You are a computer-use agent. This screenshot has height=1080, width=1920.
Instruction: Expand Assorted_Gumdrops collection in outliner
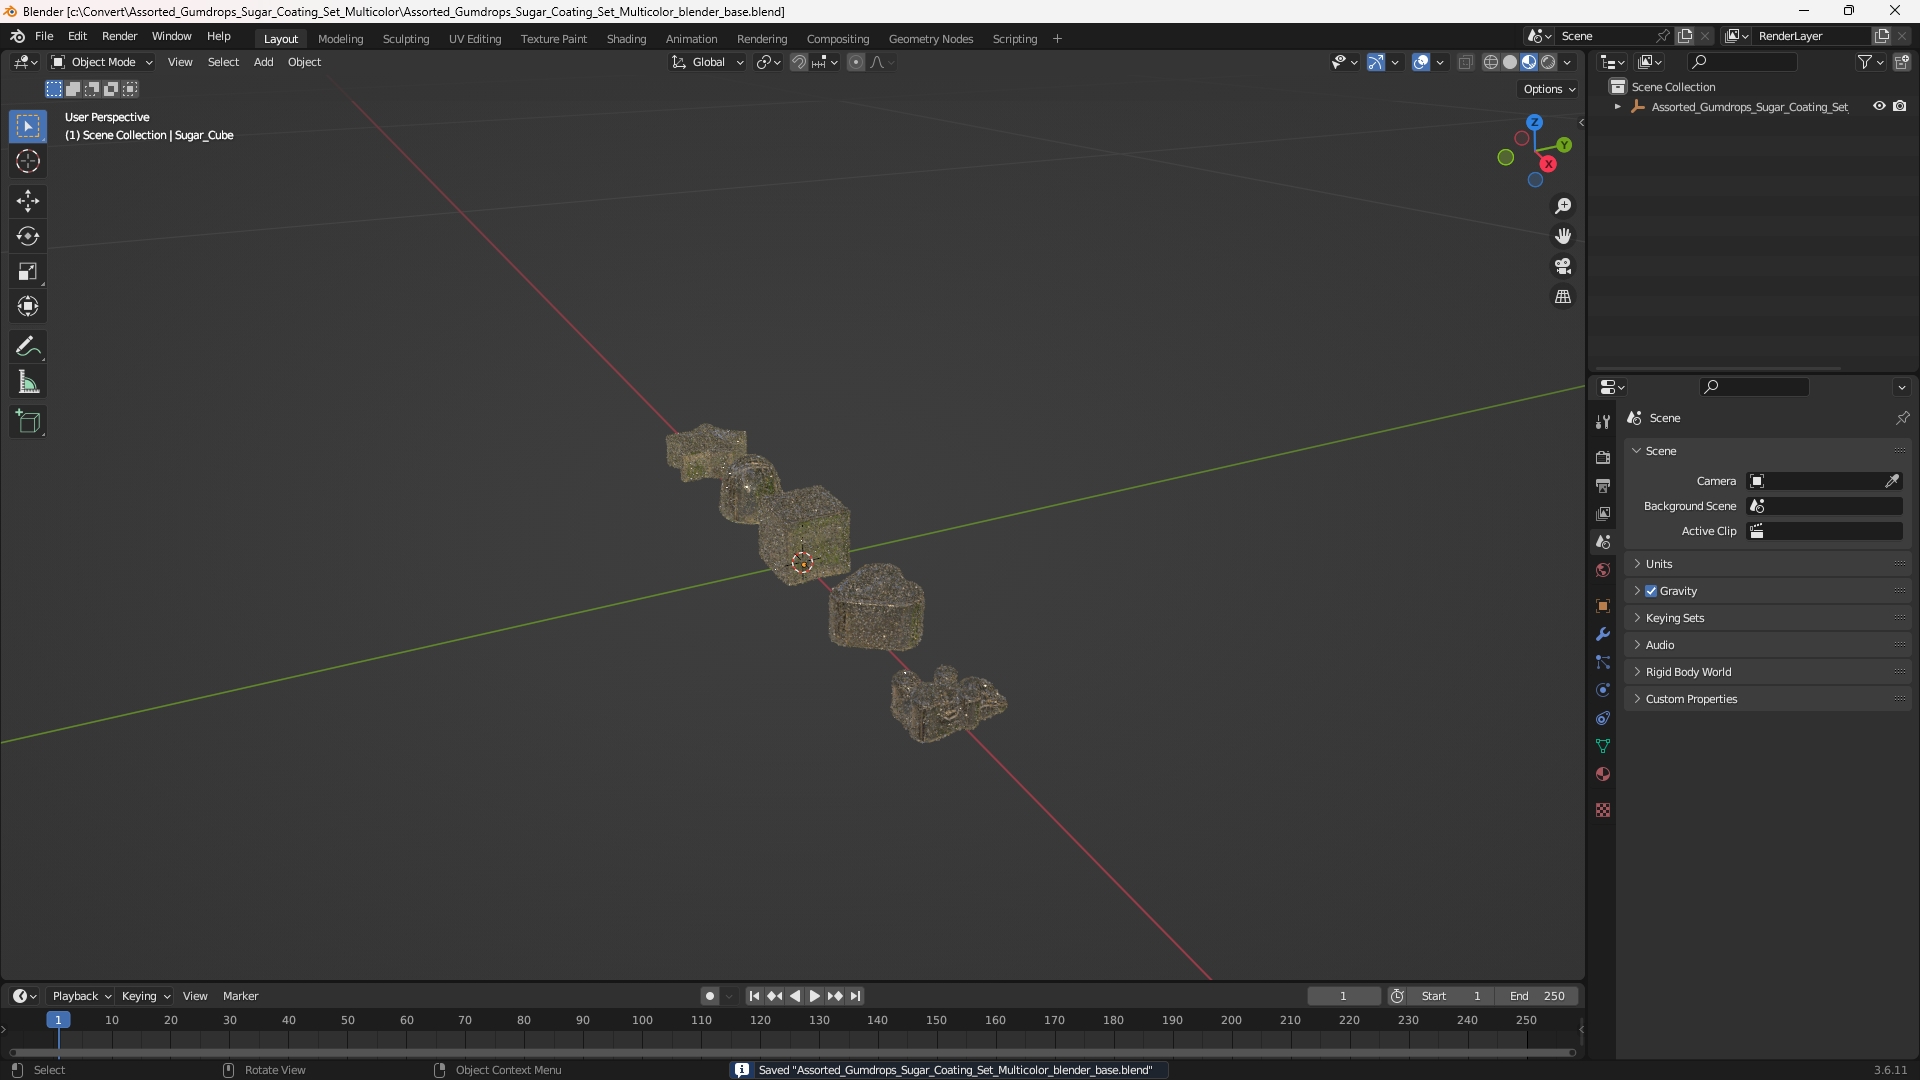coord(1617,106)
